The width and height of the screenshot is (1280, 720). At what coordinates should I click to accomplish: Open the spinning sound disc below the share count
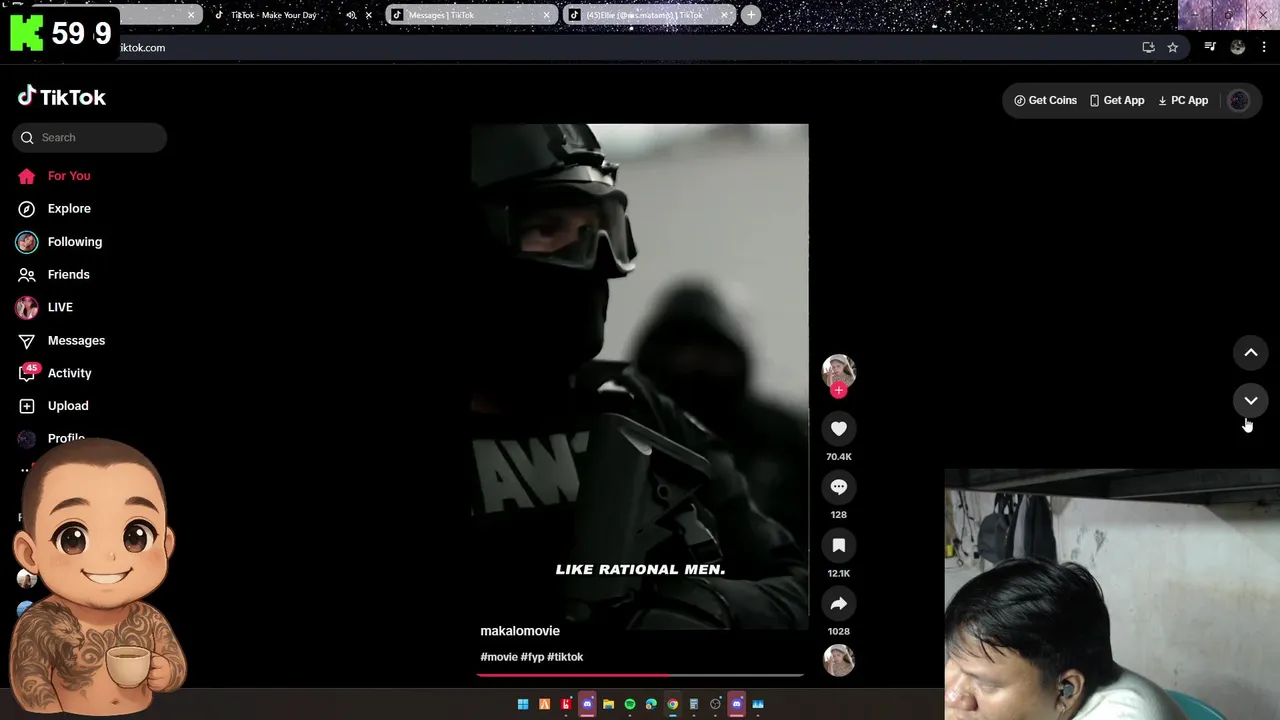(838, 660)
